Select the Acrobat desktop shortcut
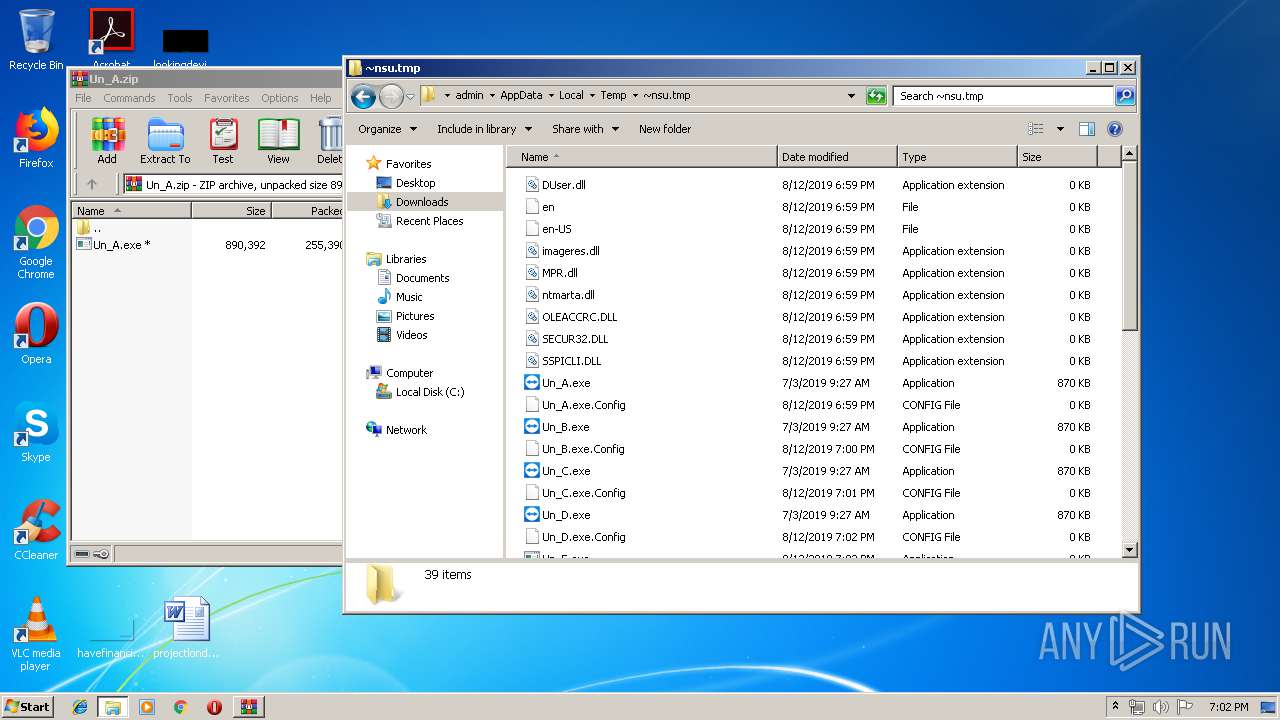The width and height of the screenshot is (1280, 720). click(111, 40)
